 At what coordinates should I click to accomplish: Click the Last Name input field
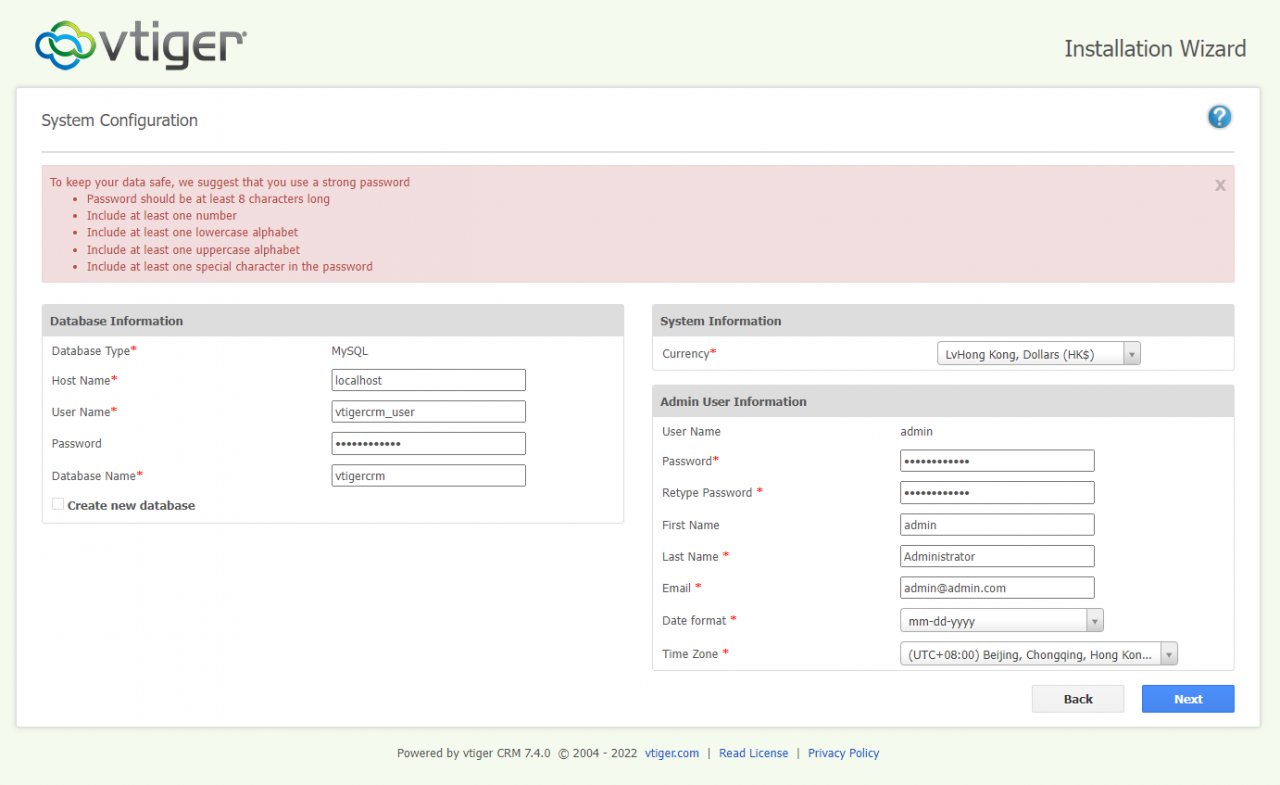click(x=997, y=556)
